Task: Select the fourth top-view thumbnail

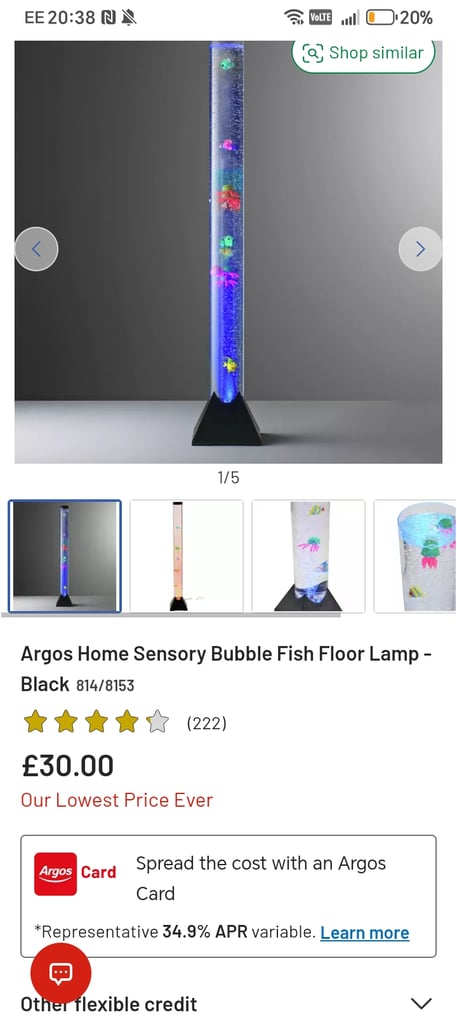Action: click(x=415, y=556)
